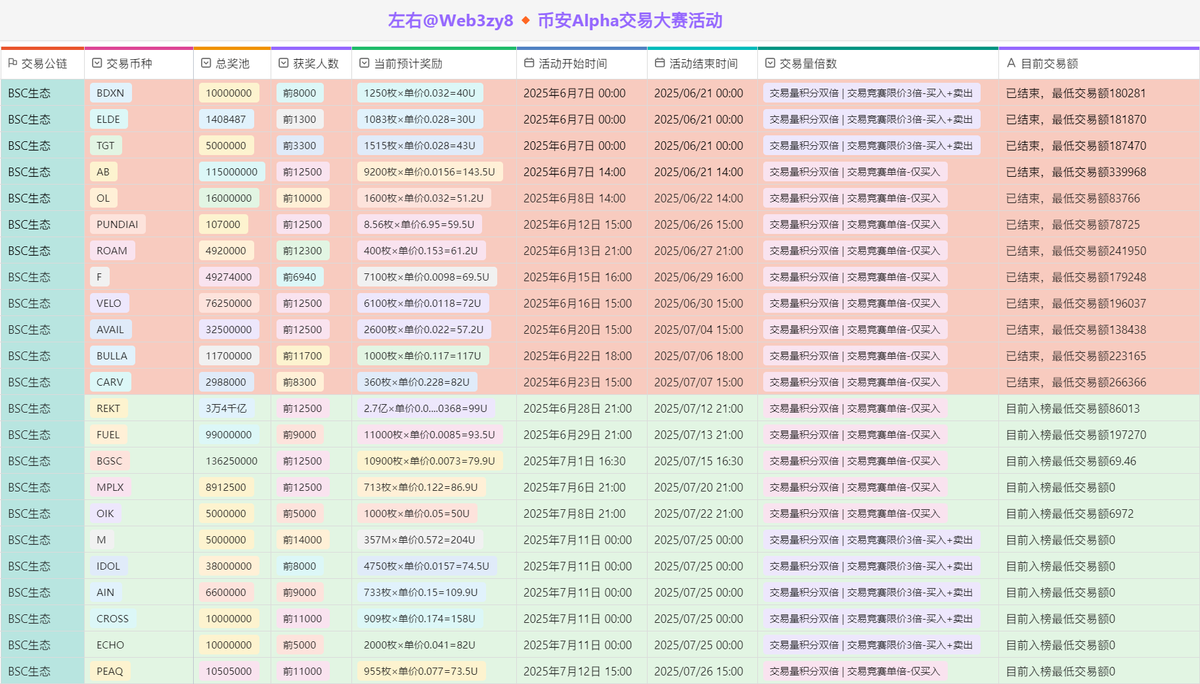Click the BULLA token tag
This screenshot has width=1200, height=684.
112,356
